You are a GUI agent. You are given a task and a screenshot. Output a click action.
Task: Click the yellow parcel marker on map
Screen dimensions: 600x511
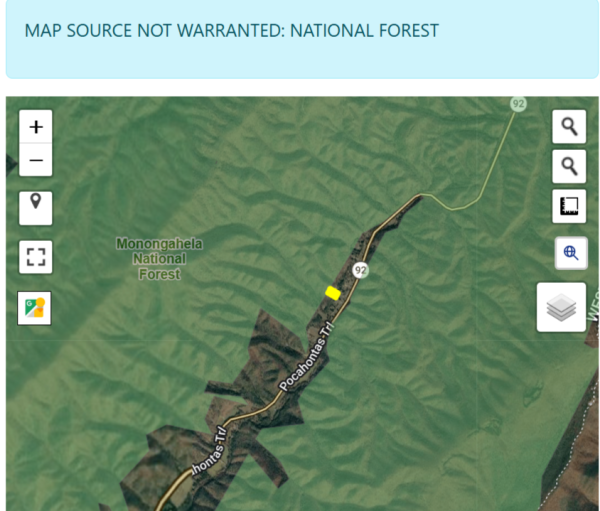333,293
